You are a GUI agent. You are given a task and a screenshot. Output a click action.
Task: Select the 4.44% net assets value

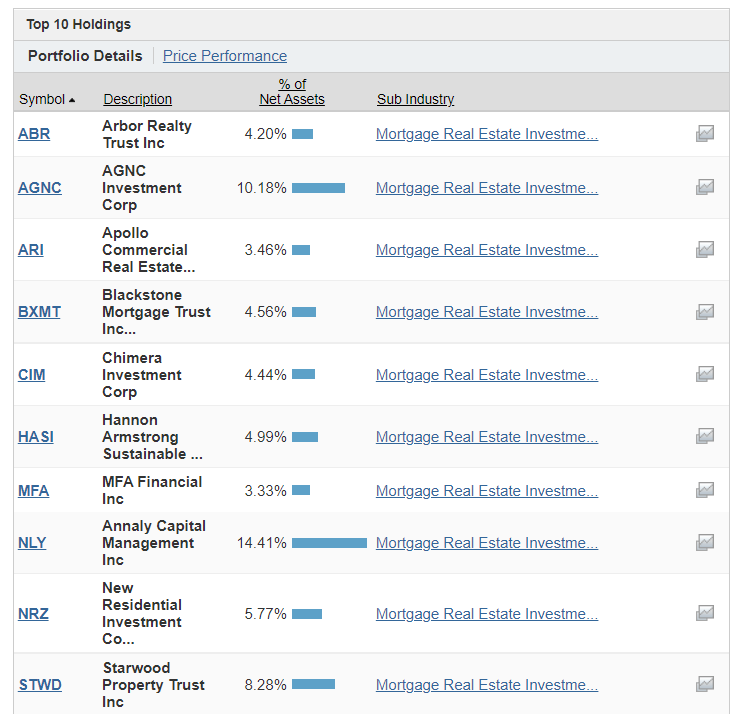coord(265,375)
